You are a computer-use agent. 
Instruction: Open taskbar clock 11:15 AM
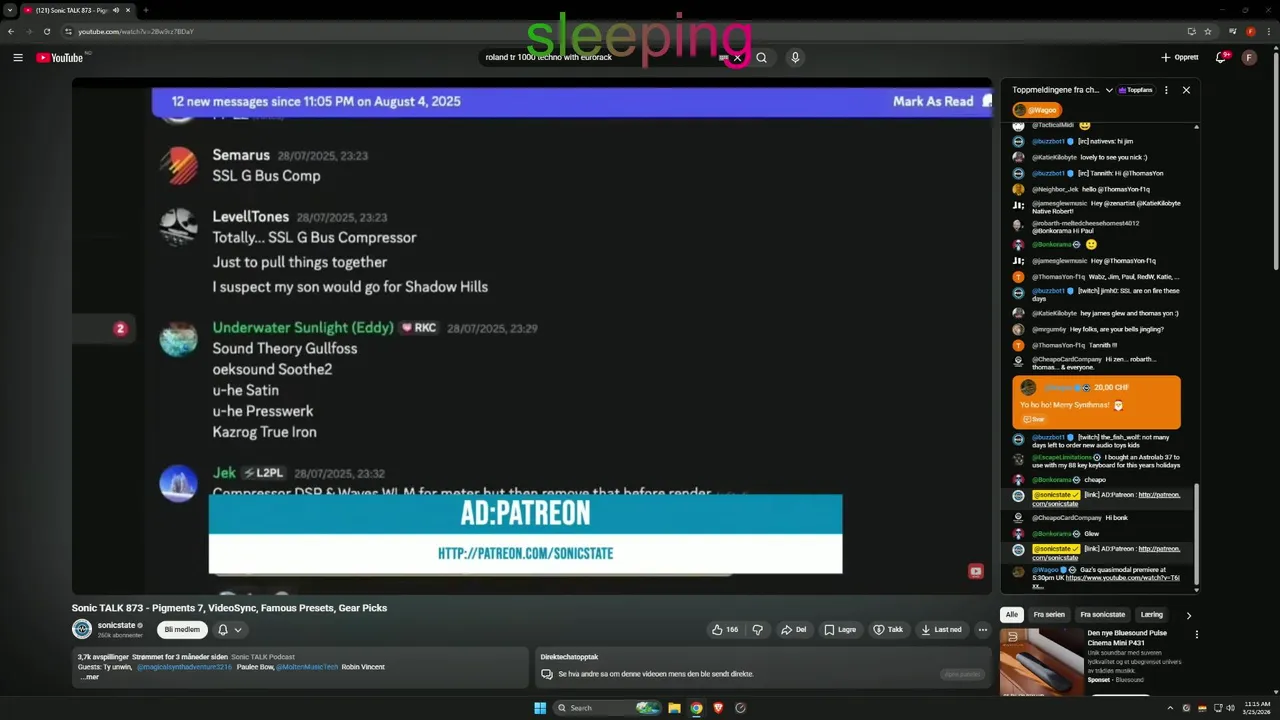coord(1256,708)
